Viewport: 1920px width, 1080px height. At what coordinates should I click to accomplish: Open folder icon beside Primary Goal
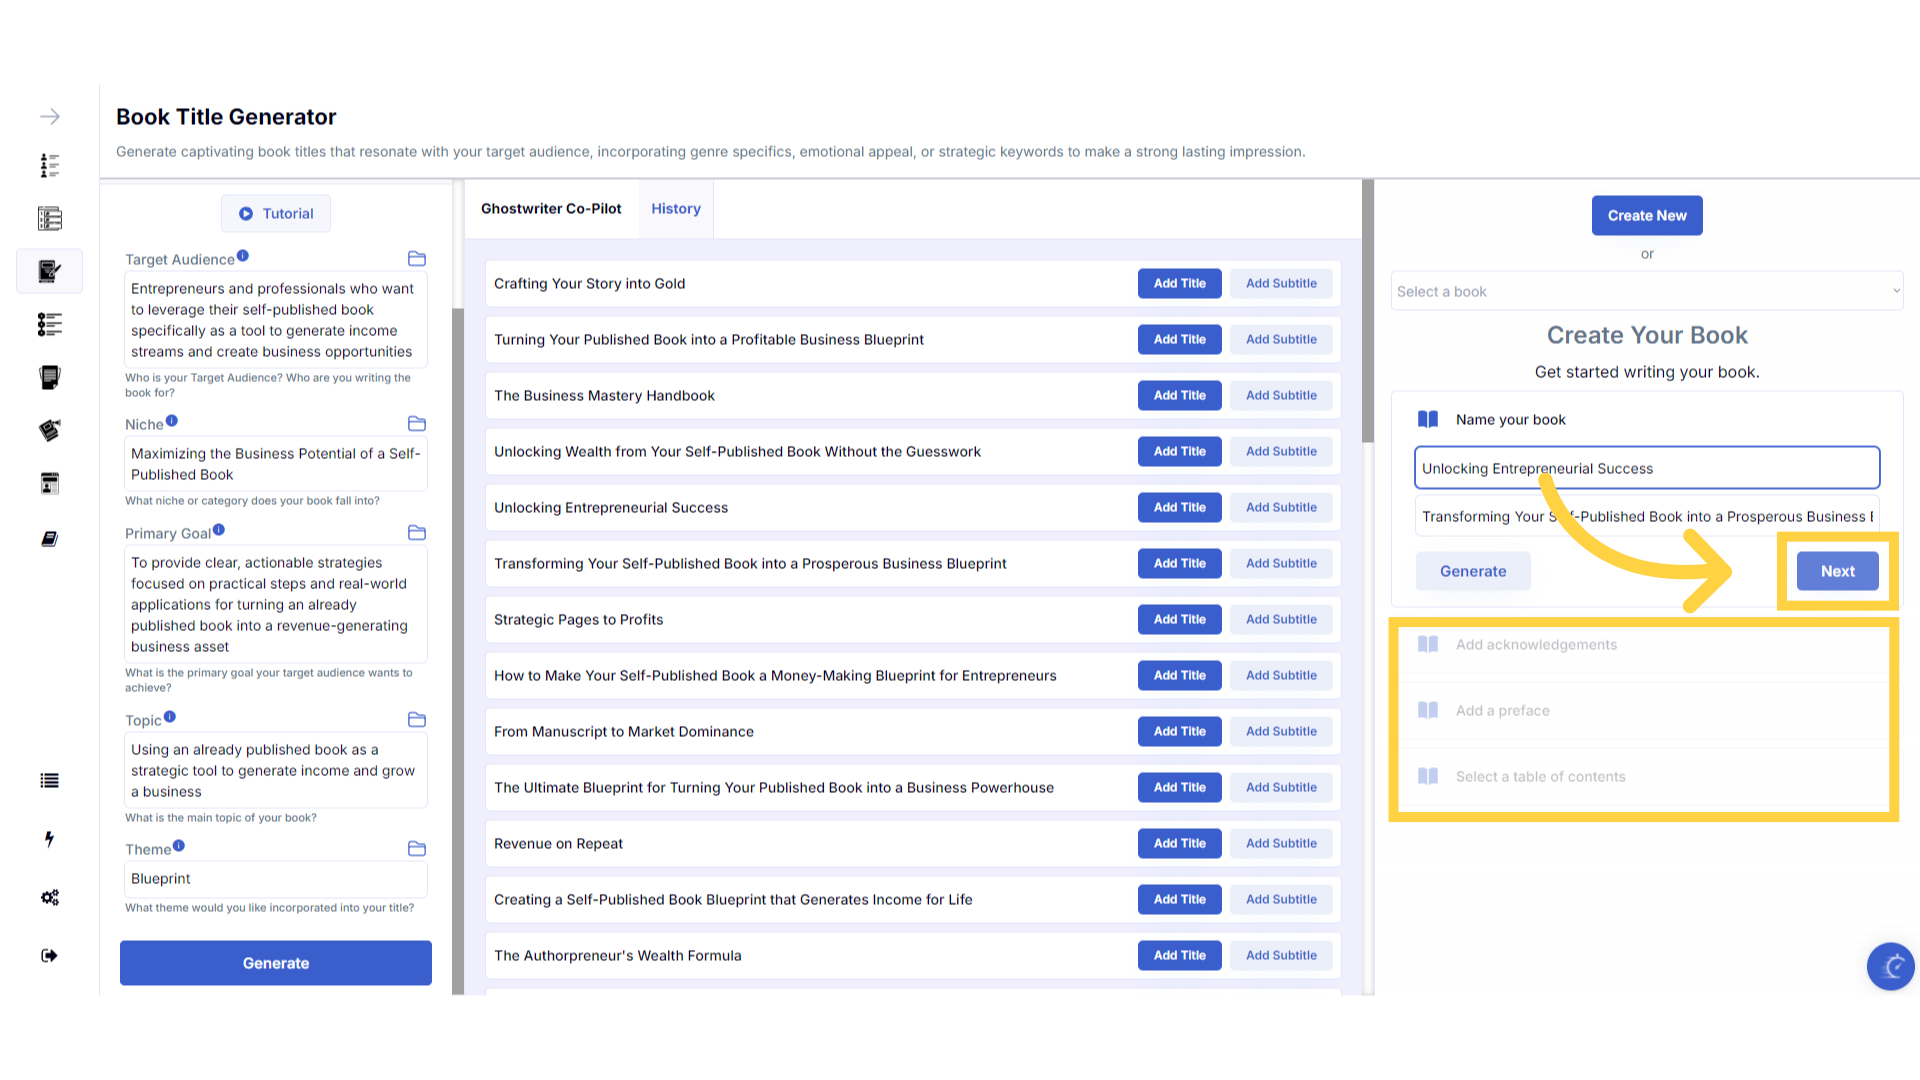[417, 533]
